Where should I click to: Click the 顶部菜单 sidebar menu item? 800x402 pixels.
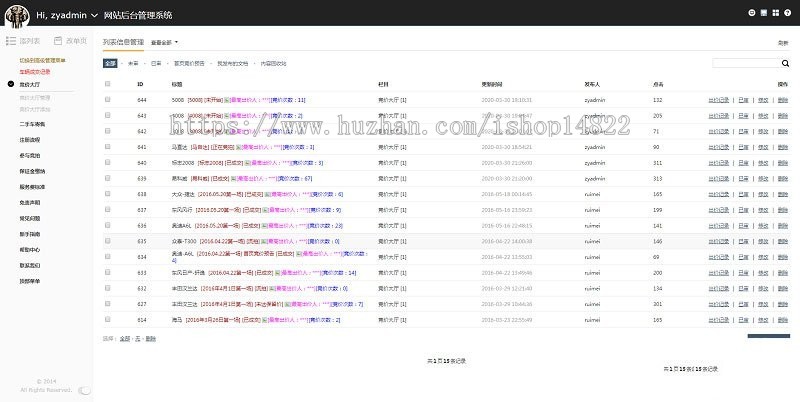[30, 281]
